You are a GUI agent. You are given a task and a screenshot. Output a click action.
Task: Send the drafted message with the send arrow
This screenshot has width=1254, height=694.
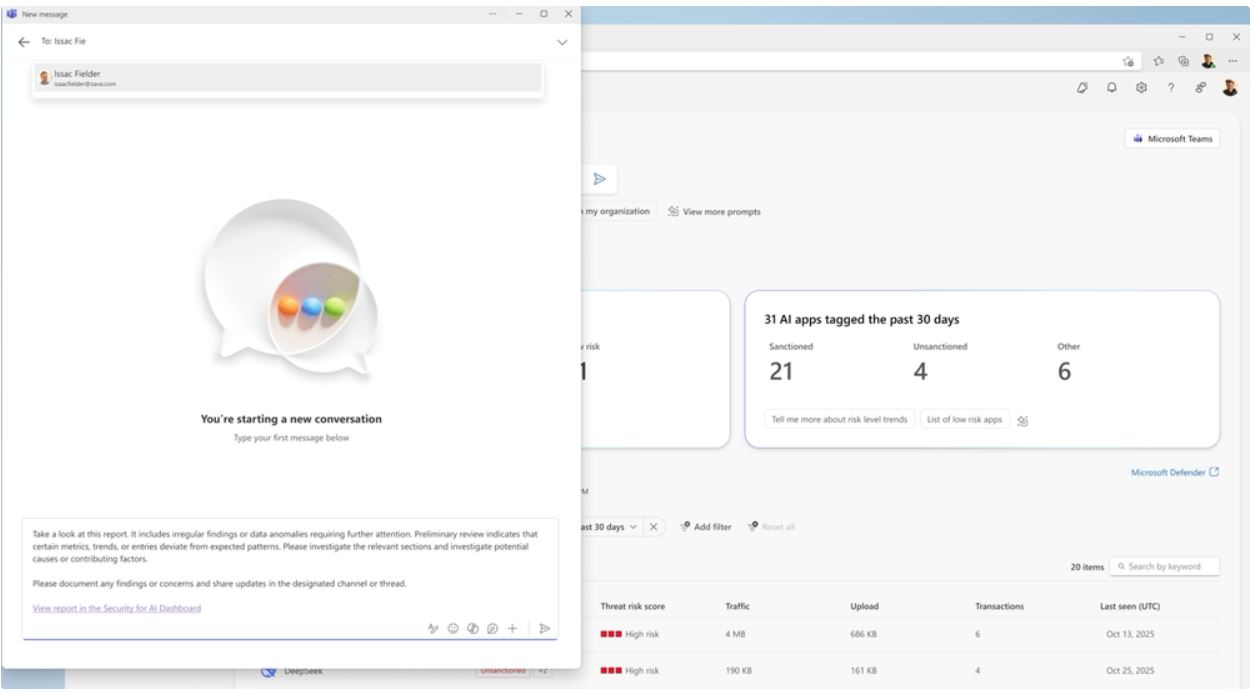point(545,628)
